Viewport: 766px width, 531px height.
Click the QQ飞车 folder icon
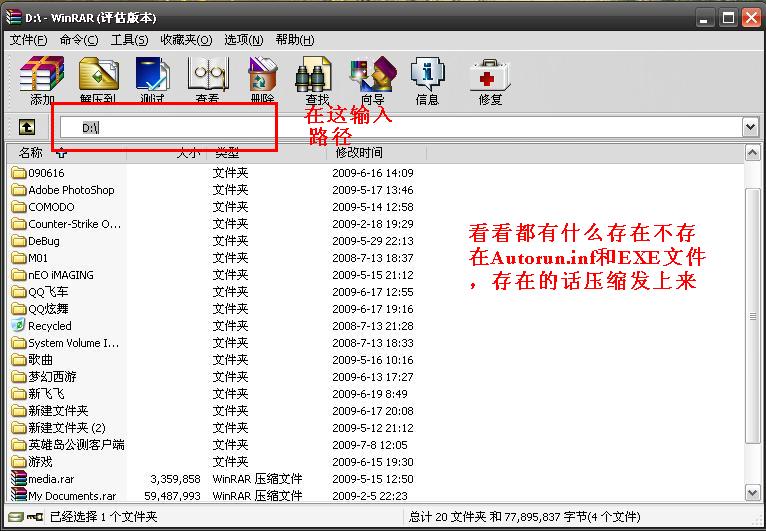pos(19,292)
